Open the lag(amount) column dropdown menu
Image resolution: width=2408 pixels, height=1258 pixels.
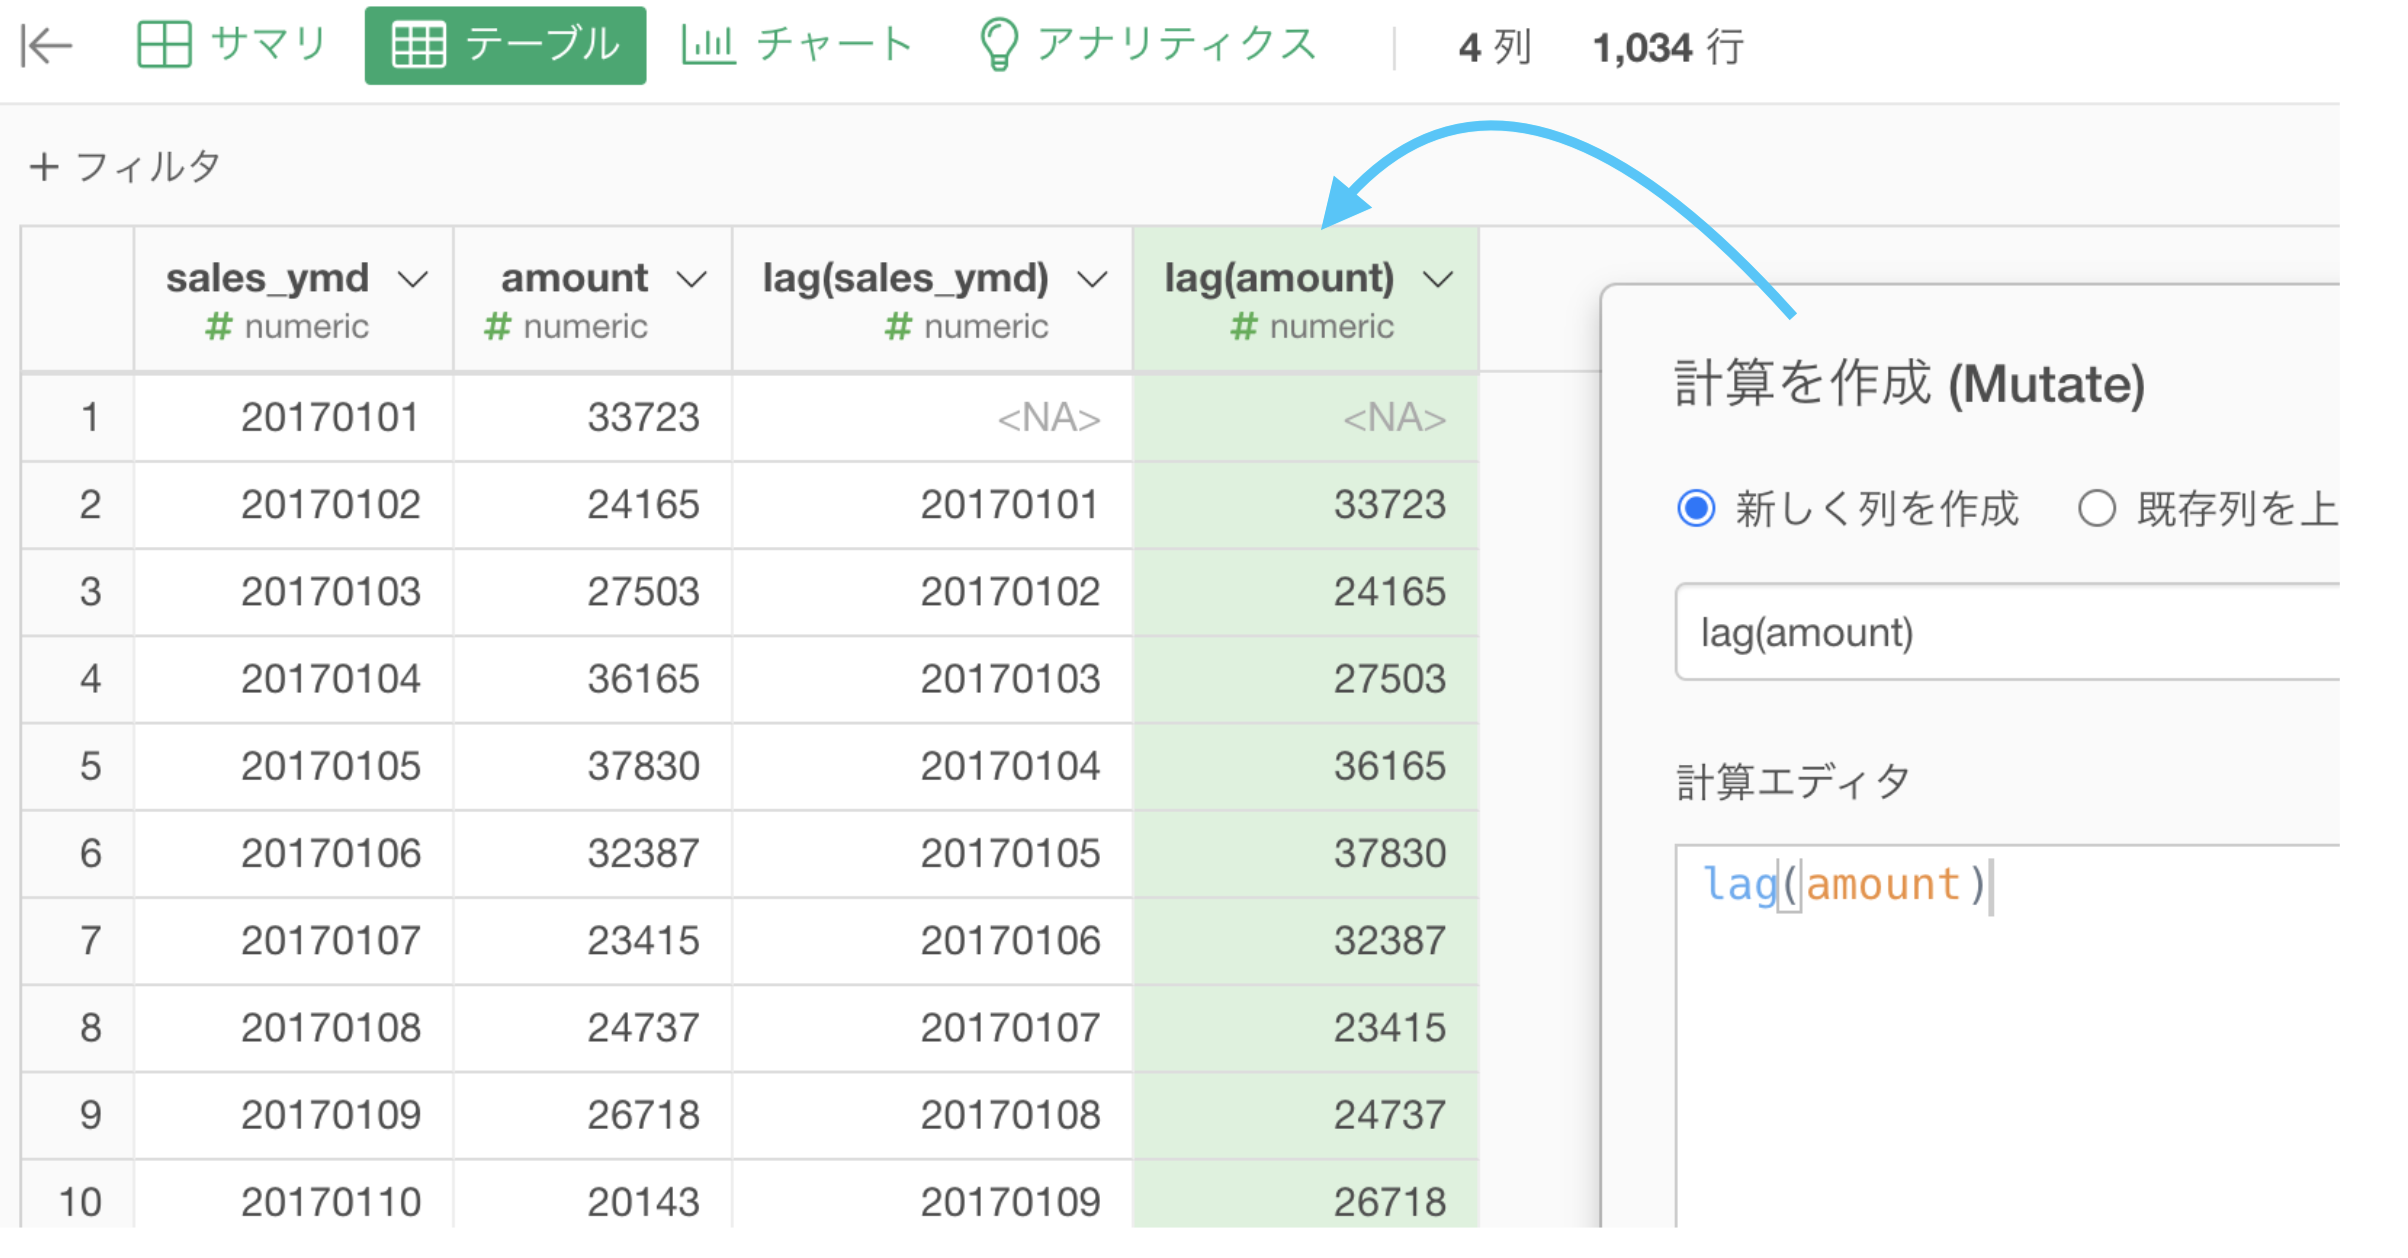(1438, 279)
